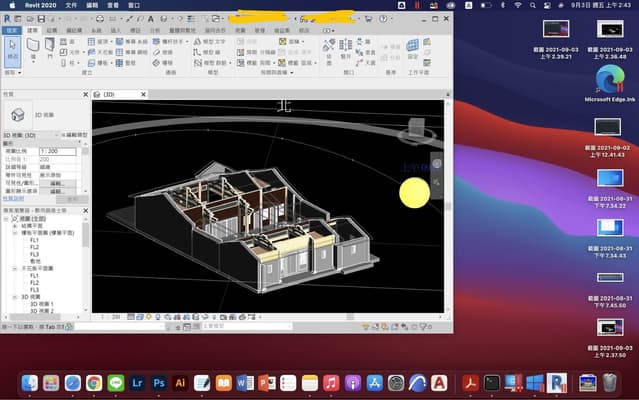The width and height of the screenshot is (639, 400).
Task: Click 編輯 button for 圖形顯示選項
Action: [x=57, y=191]
